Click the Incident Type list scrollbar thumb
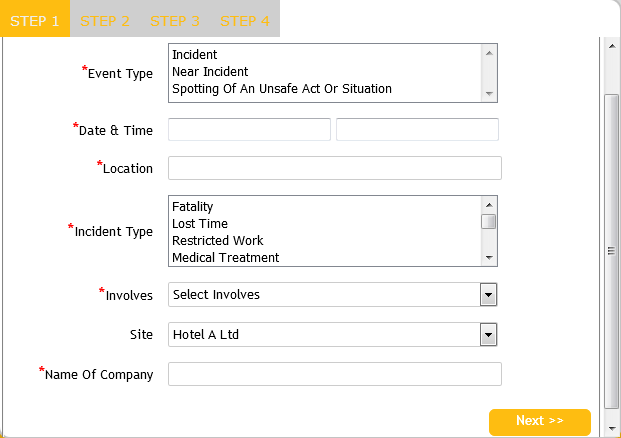The height and width of the screenshot is (438, 621). click(488, 222)
